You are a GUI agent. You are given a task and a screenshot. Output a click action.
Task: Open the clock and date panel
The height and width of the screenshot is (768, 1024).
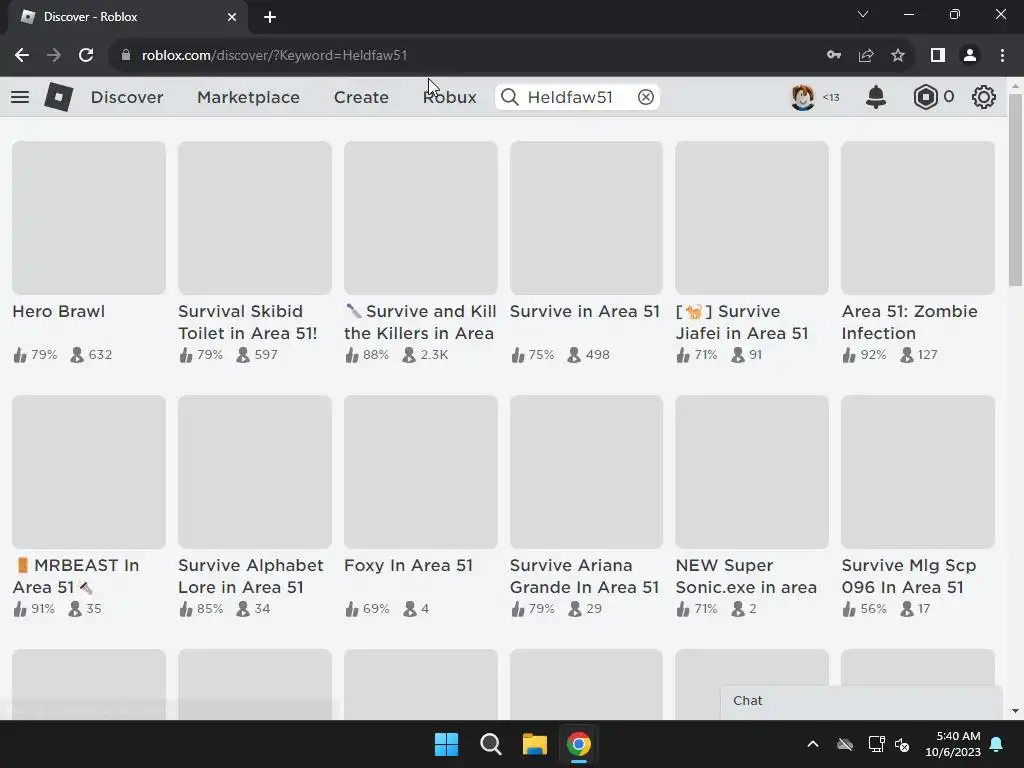click(953, 744)
